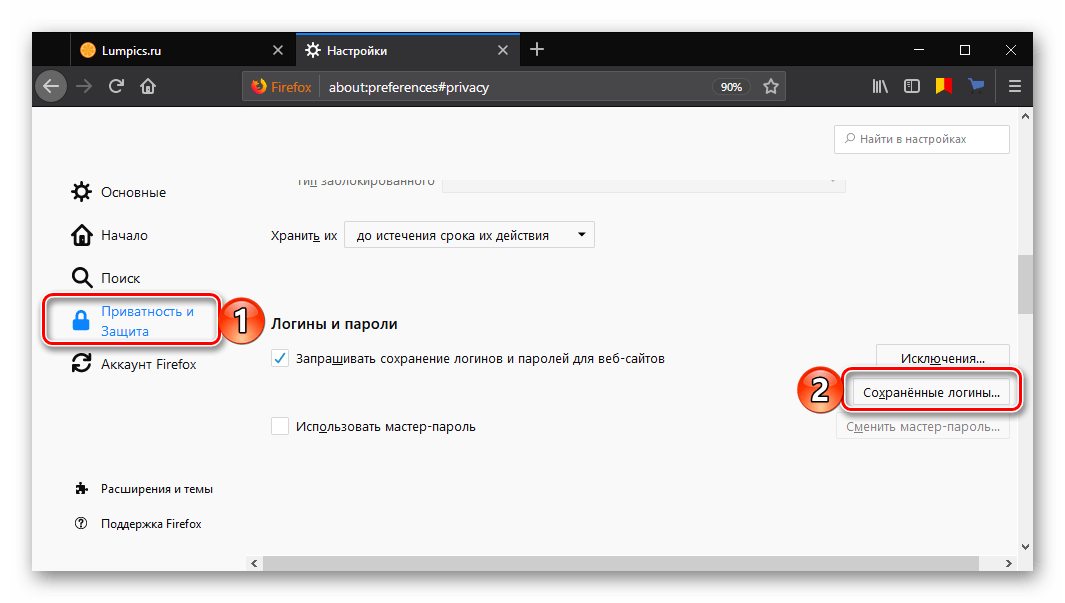Open the Основные settings category
1065x603 pixels.
tap(119, 192)
